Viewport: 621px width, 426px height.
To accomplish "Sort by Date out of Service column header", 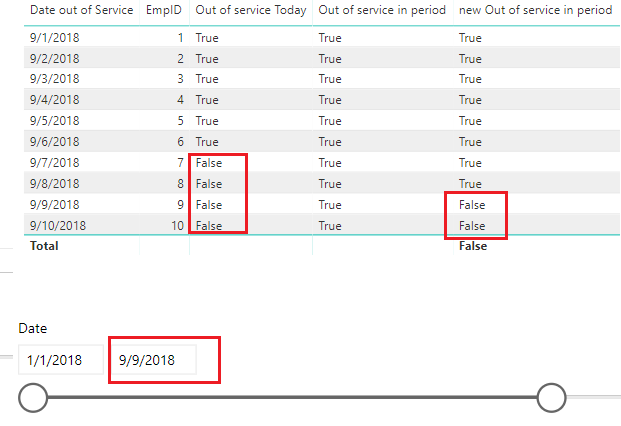I will coord(82,10).
